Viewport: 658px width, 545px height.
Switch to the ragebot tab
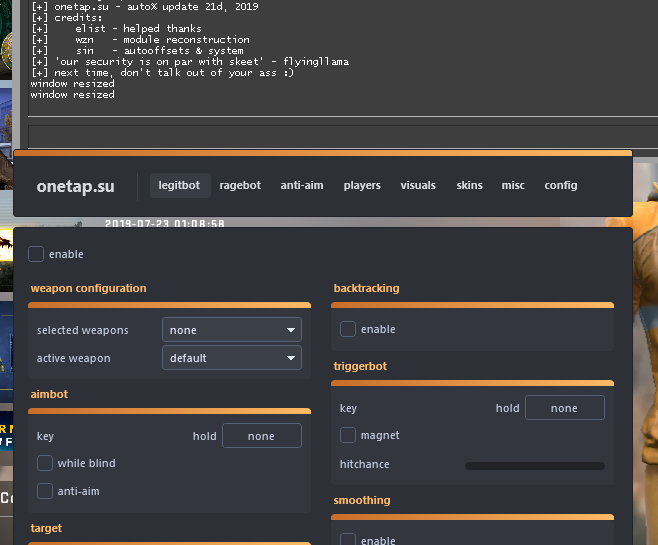pyautogui.click(x=240, y=185)
